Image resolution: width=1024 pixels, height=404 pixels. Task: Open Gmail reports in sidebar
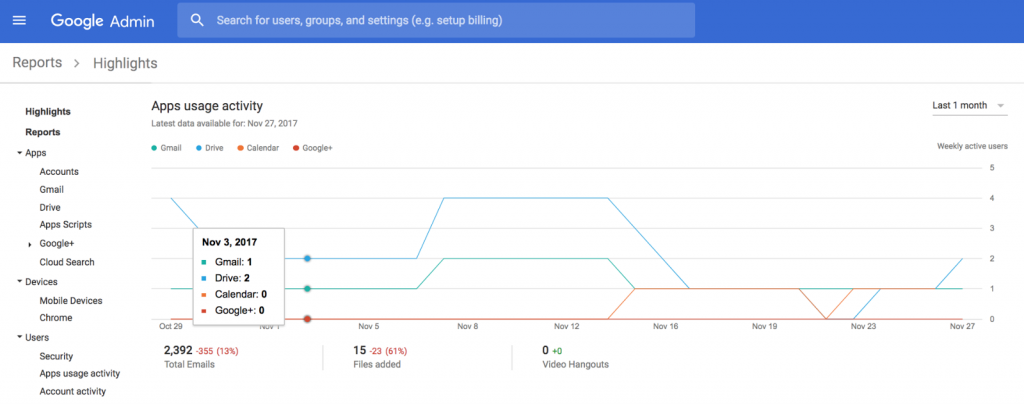(x=51, y=189)
